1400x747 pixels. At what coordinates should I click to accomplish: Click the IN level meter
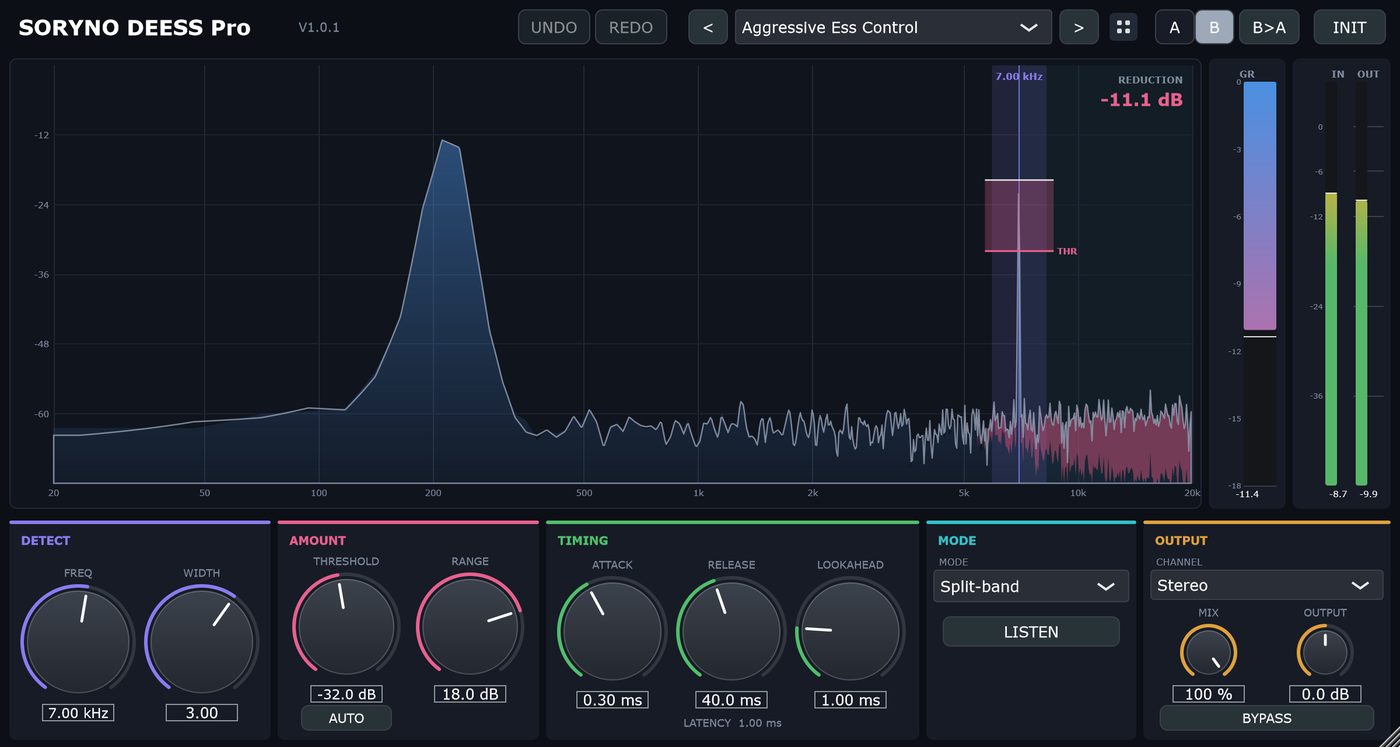pos(1331,283)
